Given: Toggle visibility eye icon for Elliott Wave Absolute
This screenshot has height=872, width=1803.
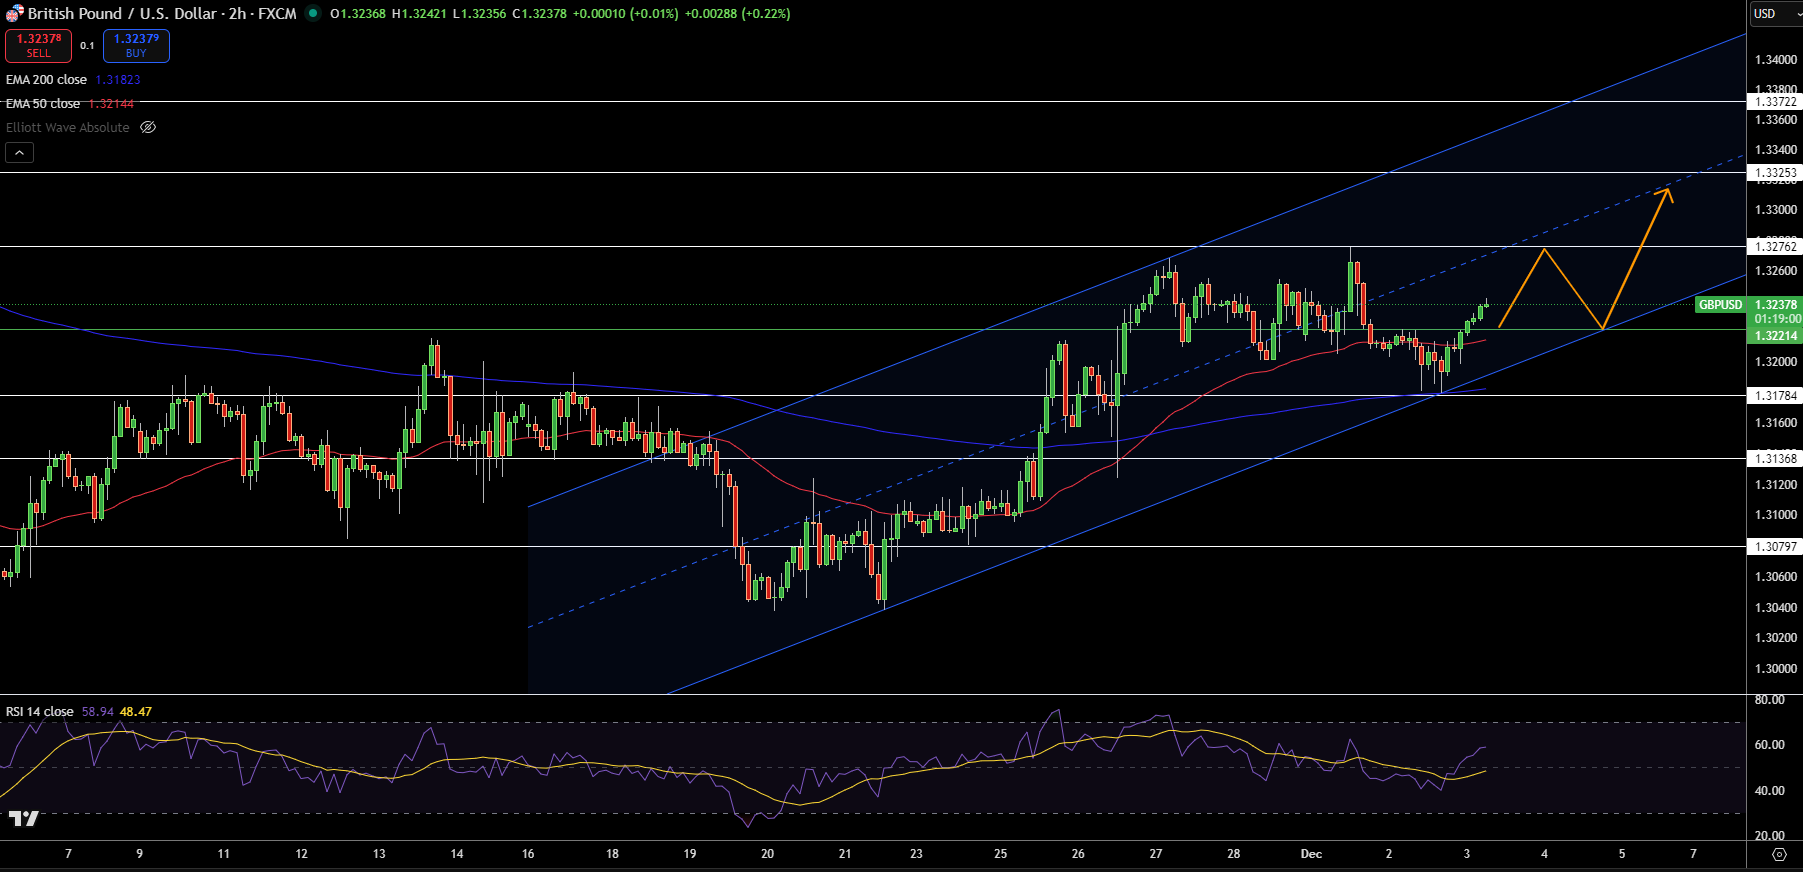Looking at the screenshot, I should (x=148, y=127).
